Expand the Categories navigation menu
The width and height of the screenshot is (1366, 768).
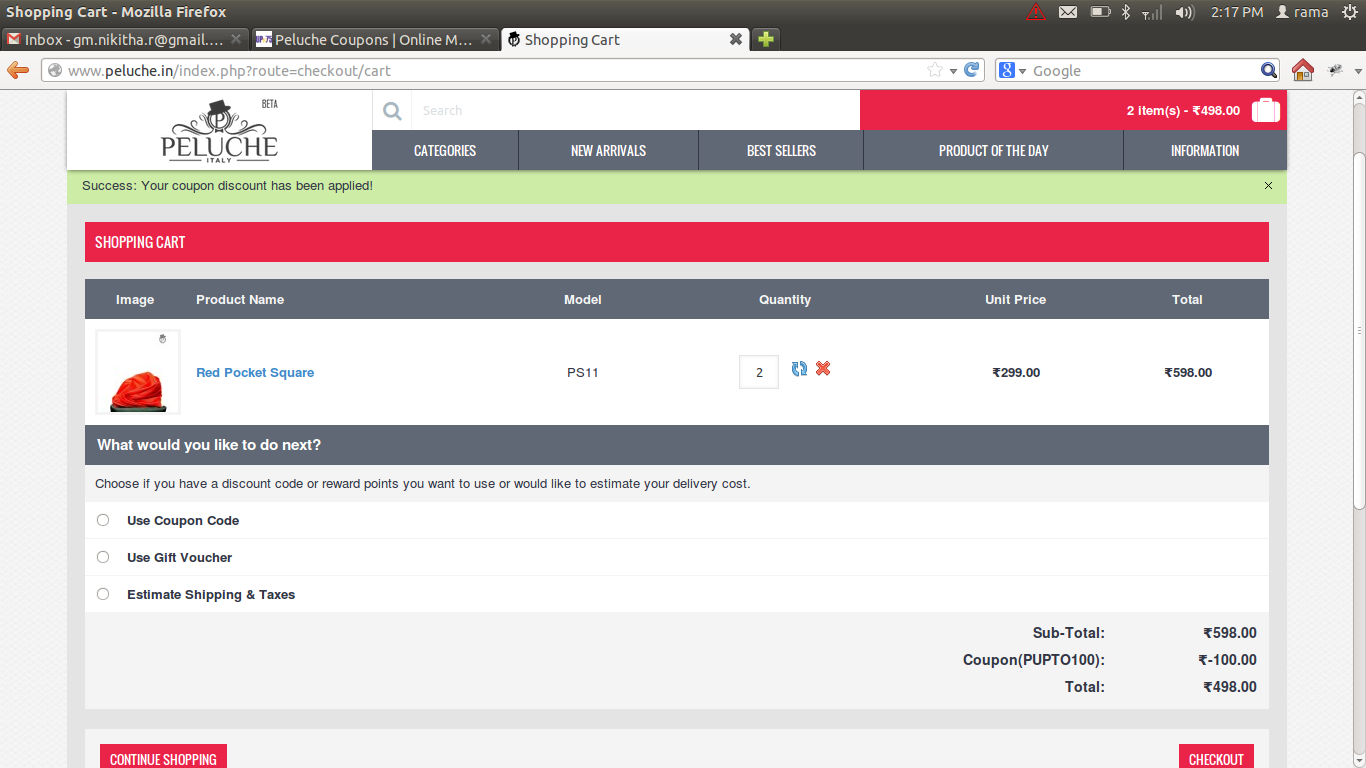tap(445, 151)
